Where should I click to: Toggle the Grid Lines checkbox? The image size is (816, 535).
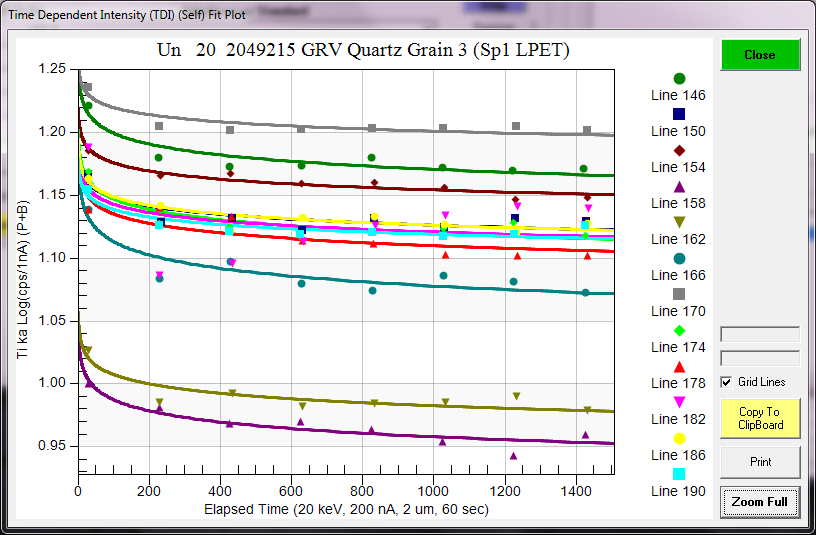point(727,382)
